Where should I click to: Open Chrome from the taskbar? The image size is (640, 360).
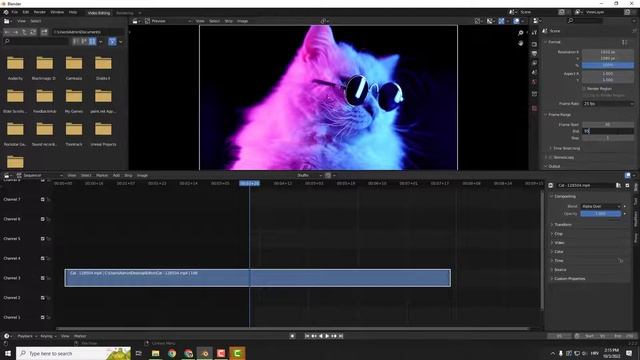[172, 353]
